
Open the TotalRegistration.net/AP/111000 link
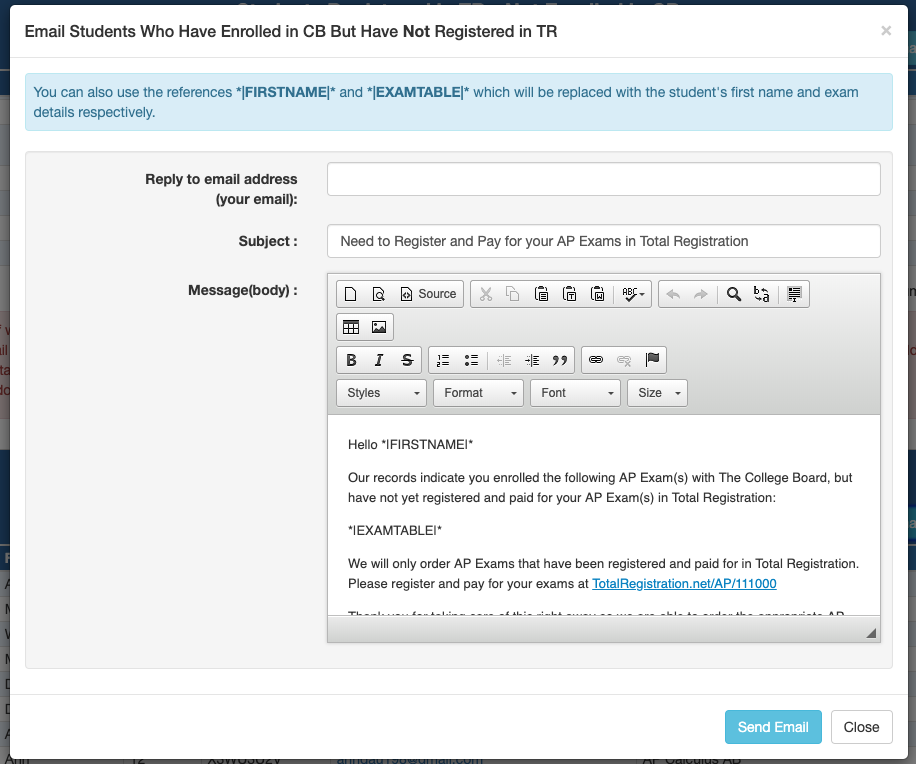(x=684, y=584)
